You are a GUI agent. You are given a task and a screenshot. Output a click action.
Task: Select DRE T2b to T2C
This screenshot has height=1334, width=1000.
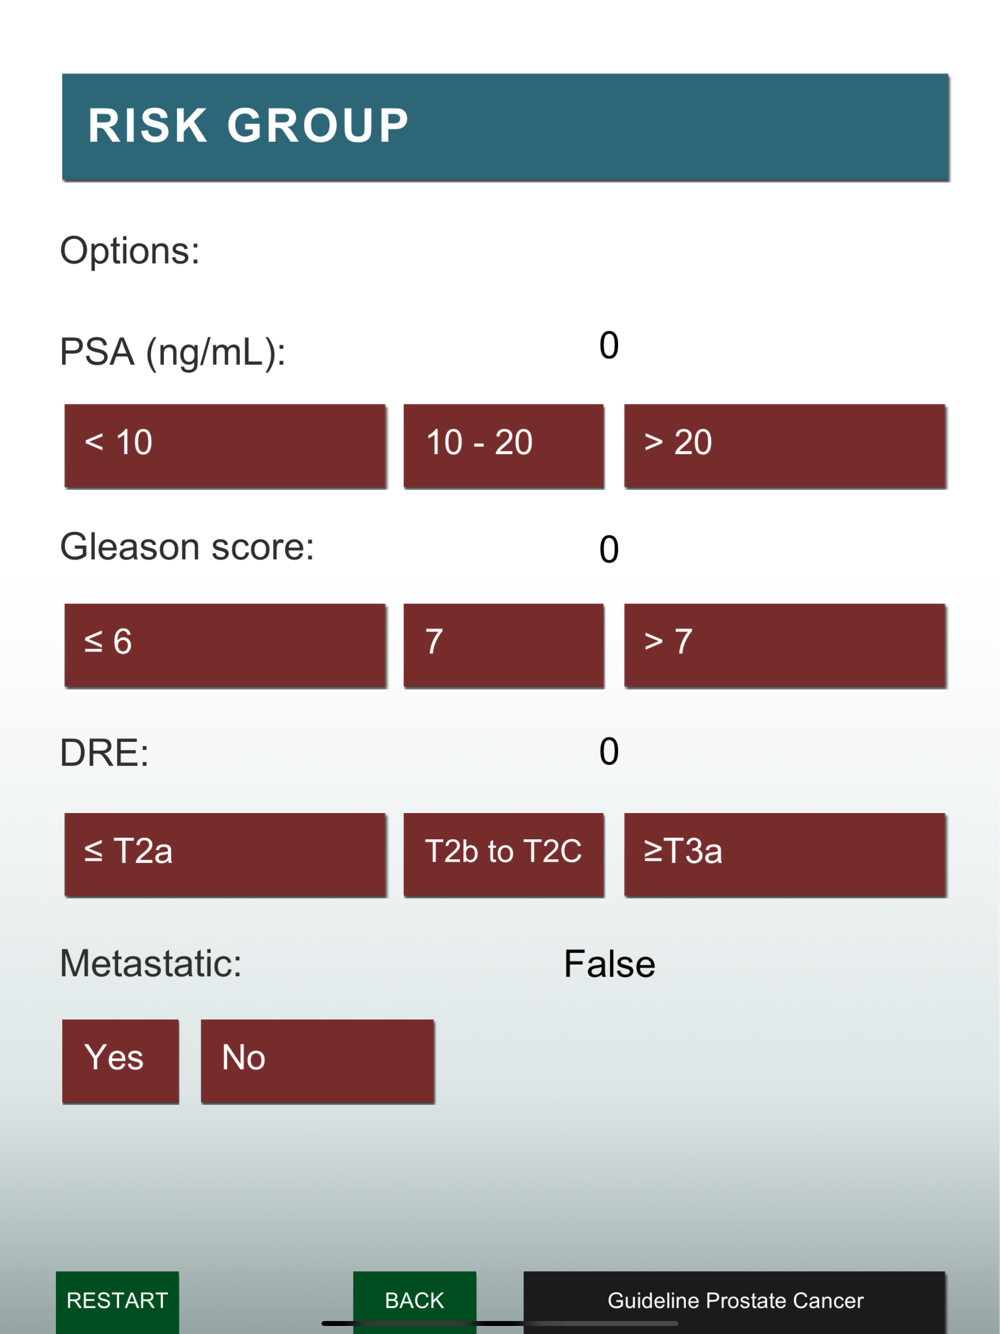[503, 854]
